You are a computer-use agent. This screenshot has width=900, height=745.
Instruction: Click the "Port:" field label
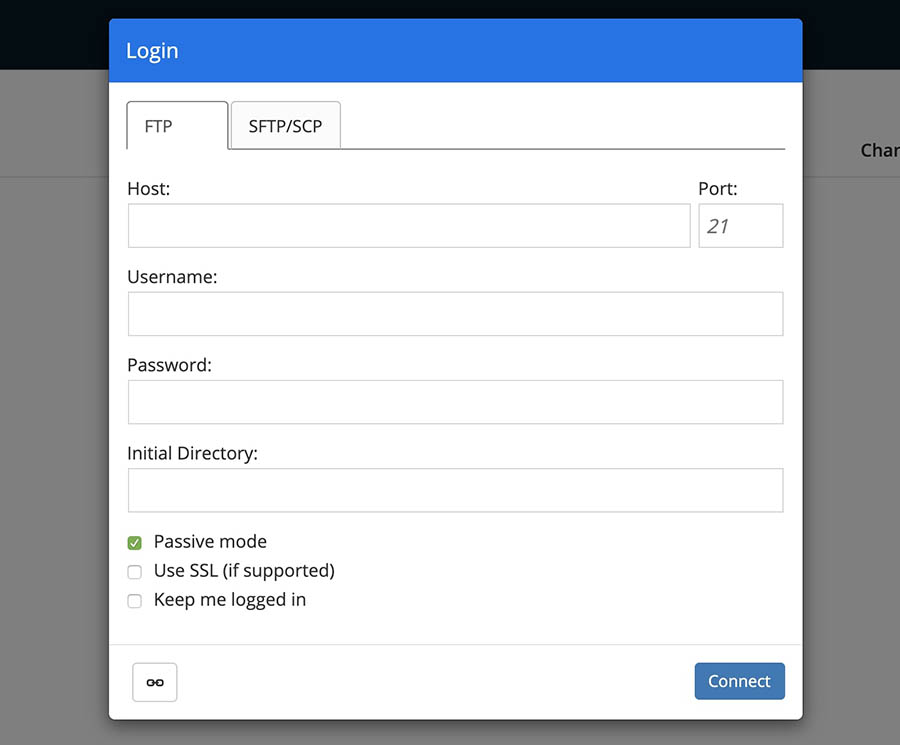[x=717, y=188]
